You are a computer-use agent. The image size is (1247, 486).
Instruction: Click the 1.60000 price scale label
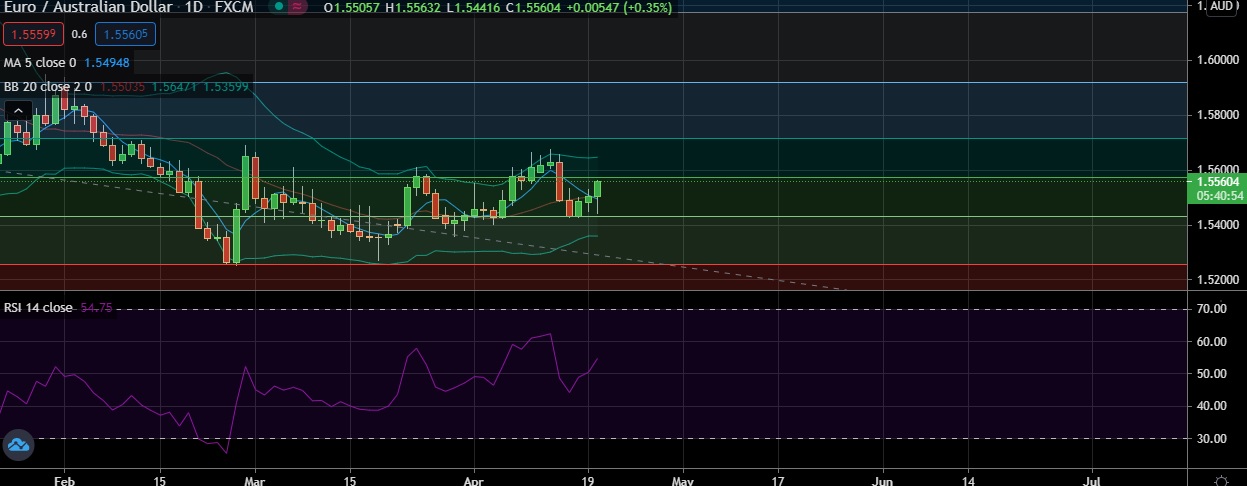pyautogui.click(x=1218, y=60)
